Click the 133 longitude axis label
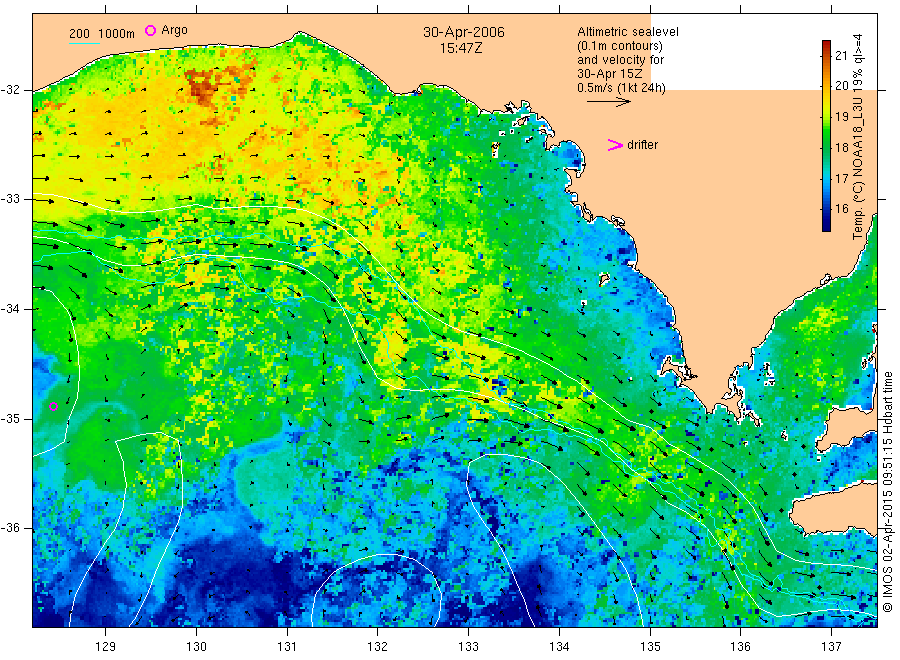 pos(468,646)
